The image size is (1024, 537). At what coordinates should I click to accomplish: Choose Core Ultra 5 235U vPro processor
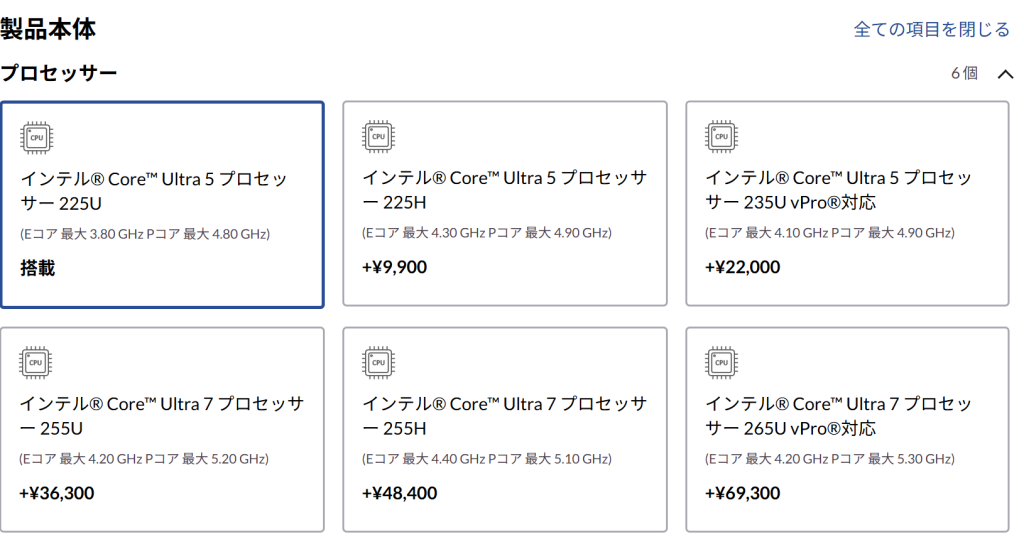coord(846,204)
